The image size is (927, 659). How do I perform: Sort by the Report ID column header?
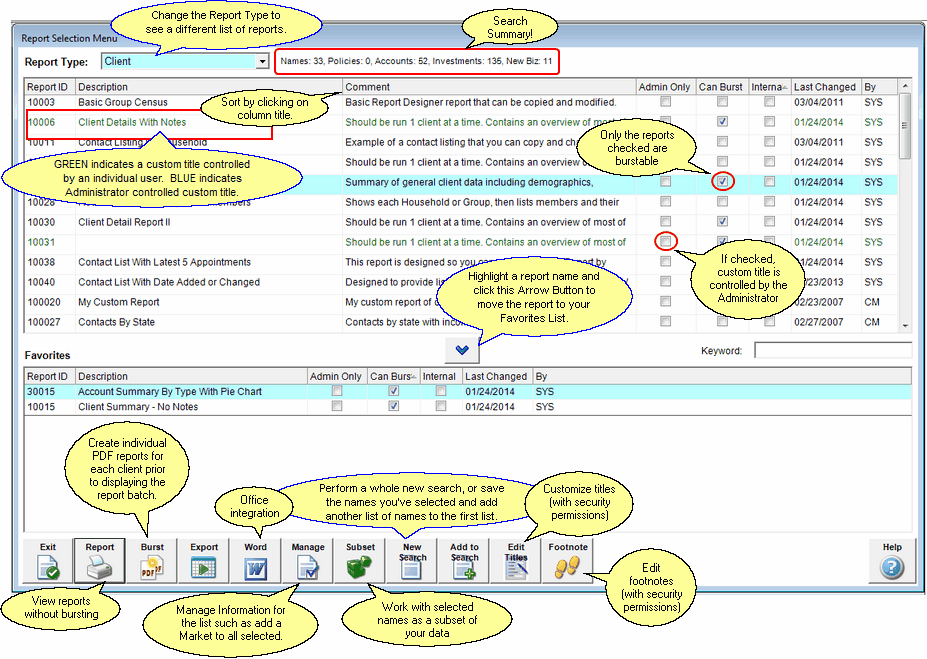point(48,87)
